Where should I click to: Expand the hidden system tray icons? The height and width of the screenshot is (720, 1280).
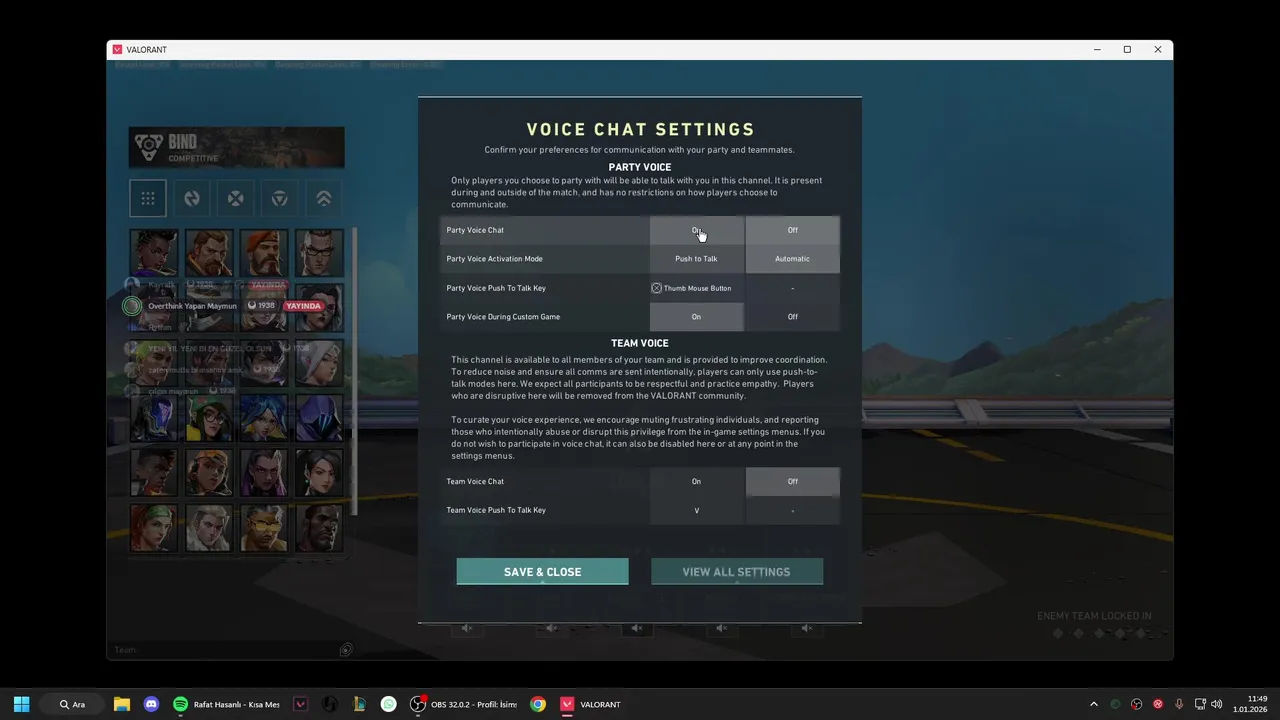[x=1093, y=704]
